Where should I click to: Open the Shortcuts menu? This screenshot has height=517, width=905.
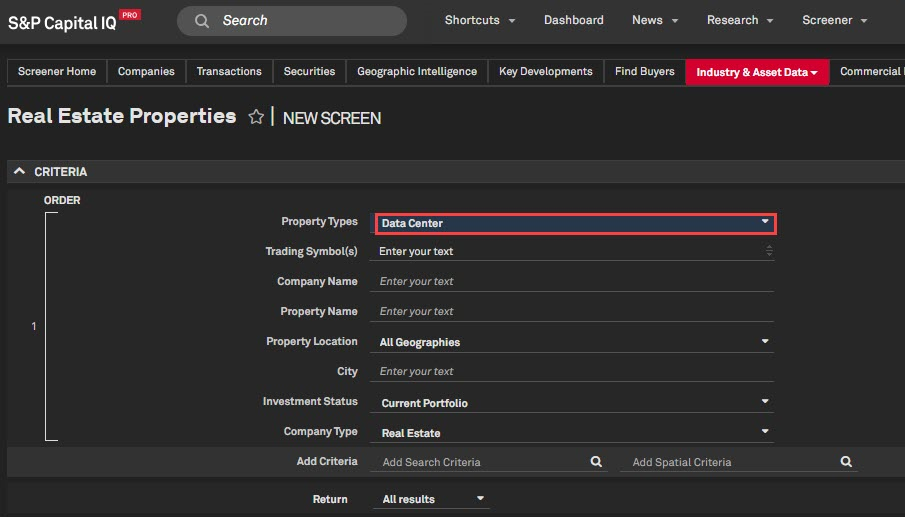tap(480, 20)
